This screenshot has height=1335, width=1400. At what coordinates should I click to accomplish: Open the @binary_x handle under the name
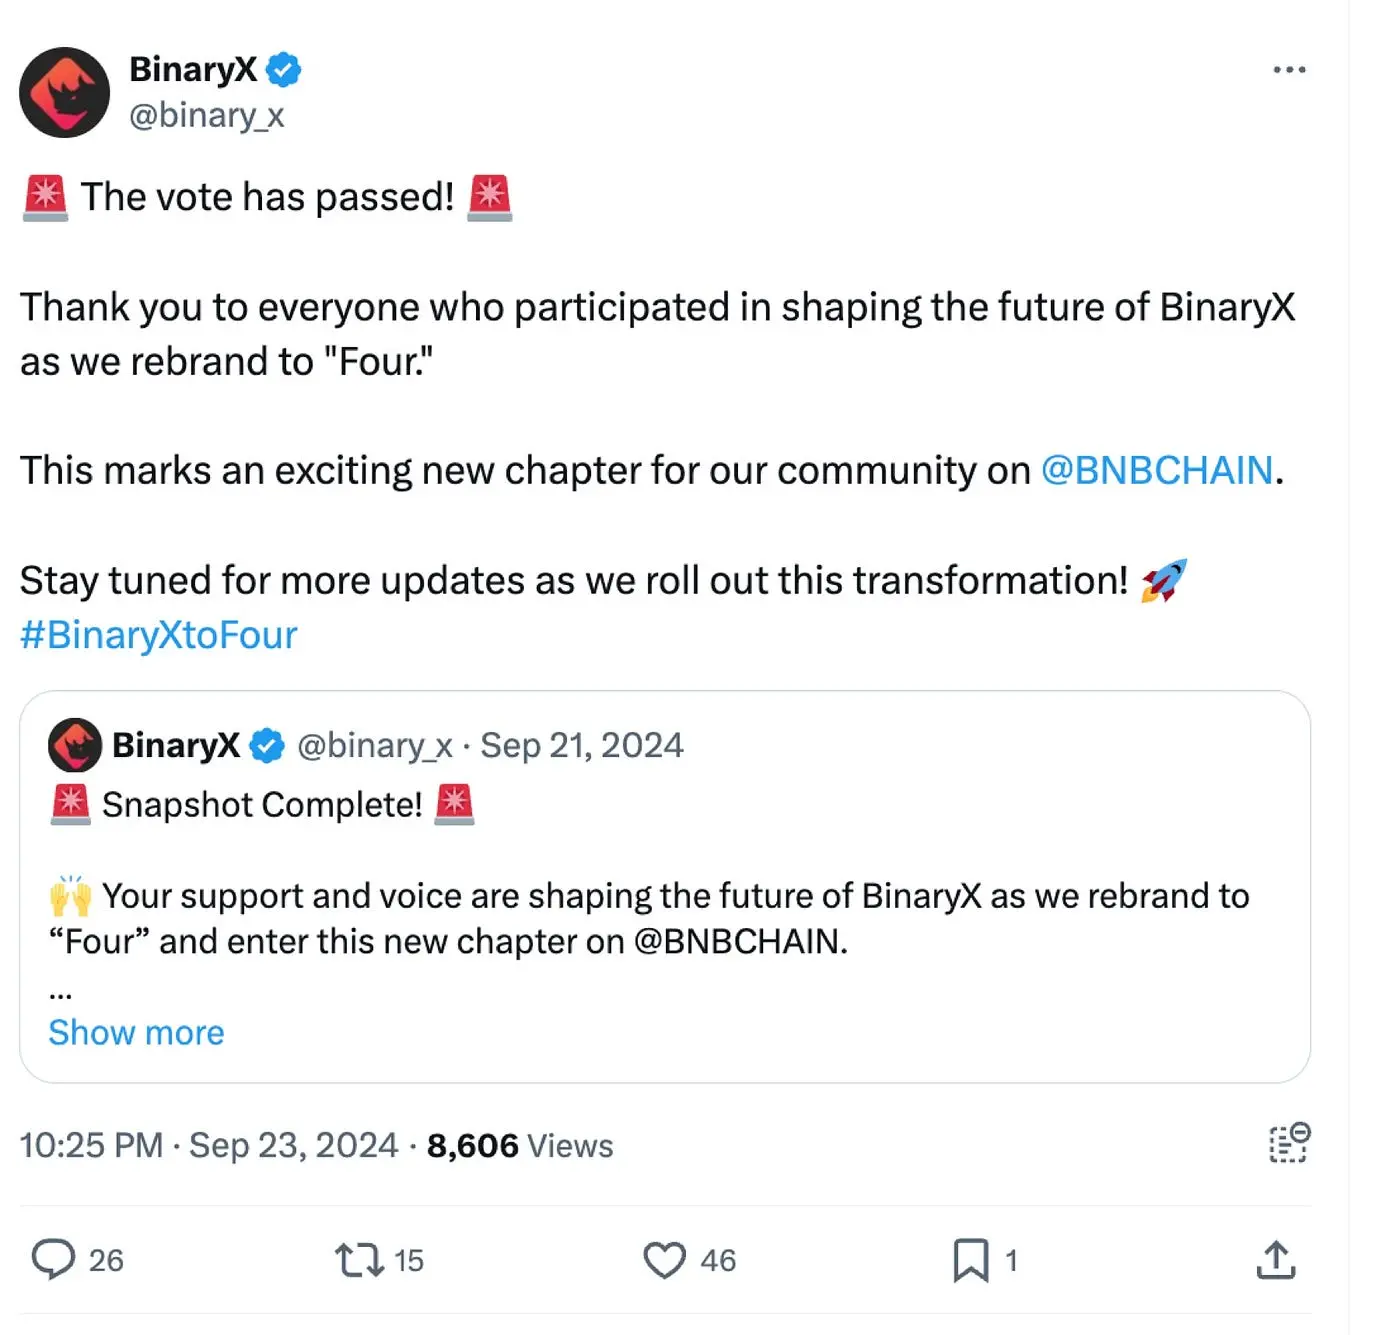coord(207,116)
